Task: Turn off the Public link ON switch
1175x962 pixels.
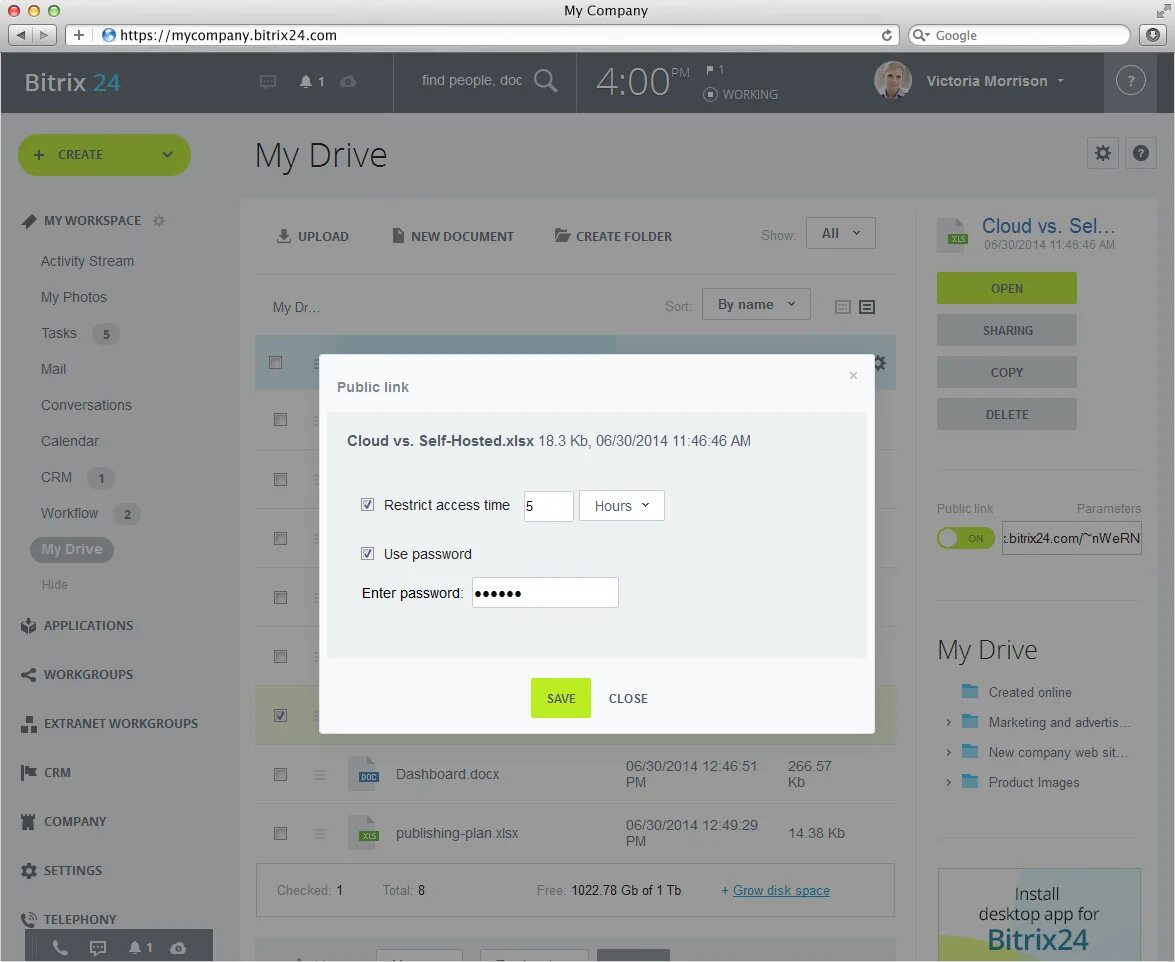Action: pos(965,538)
